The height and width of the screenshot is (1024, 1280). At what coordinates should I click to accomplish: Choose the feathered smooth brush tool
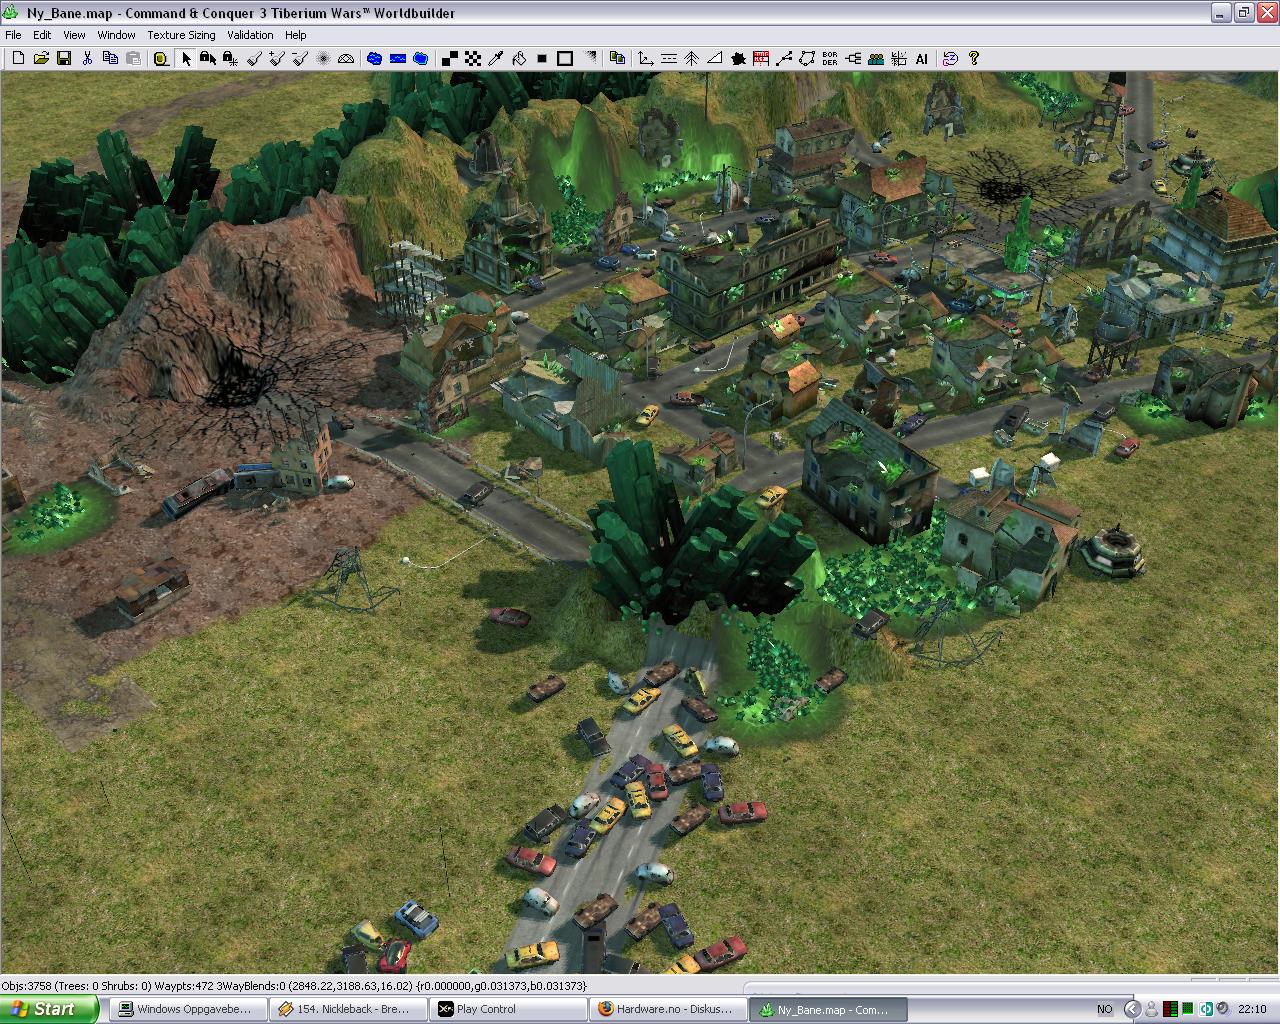(x=323, y=58)
